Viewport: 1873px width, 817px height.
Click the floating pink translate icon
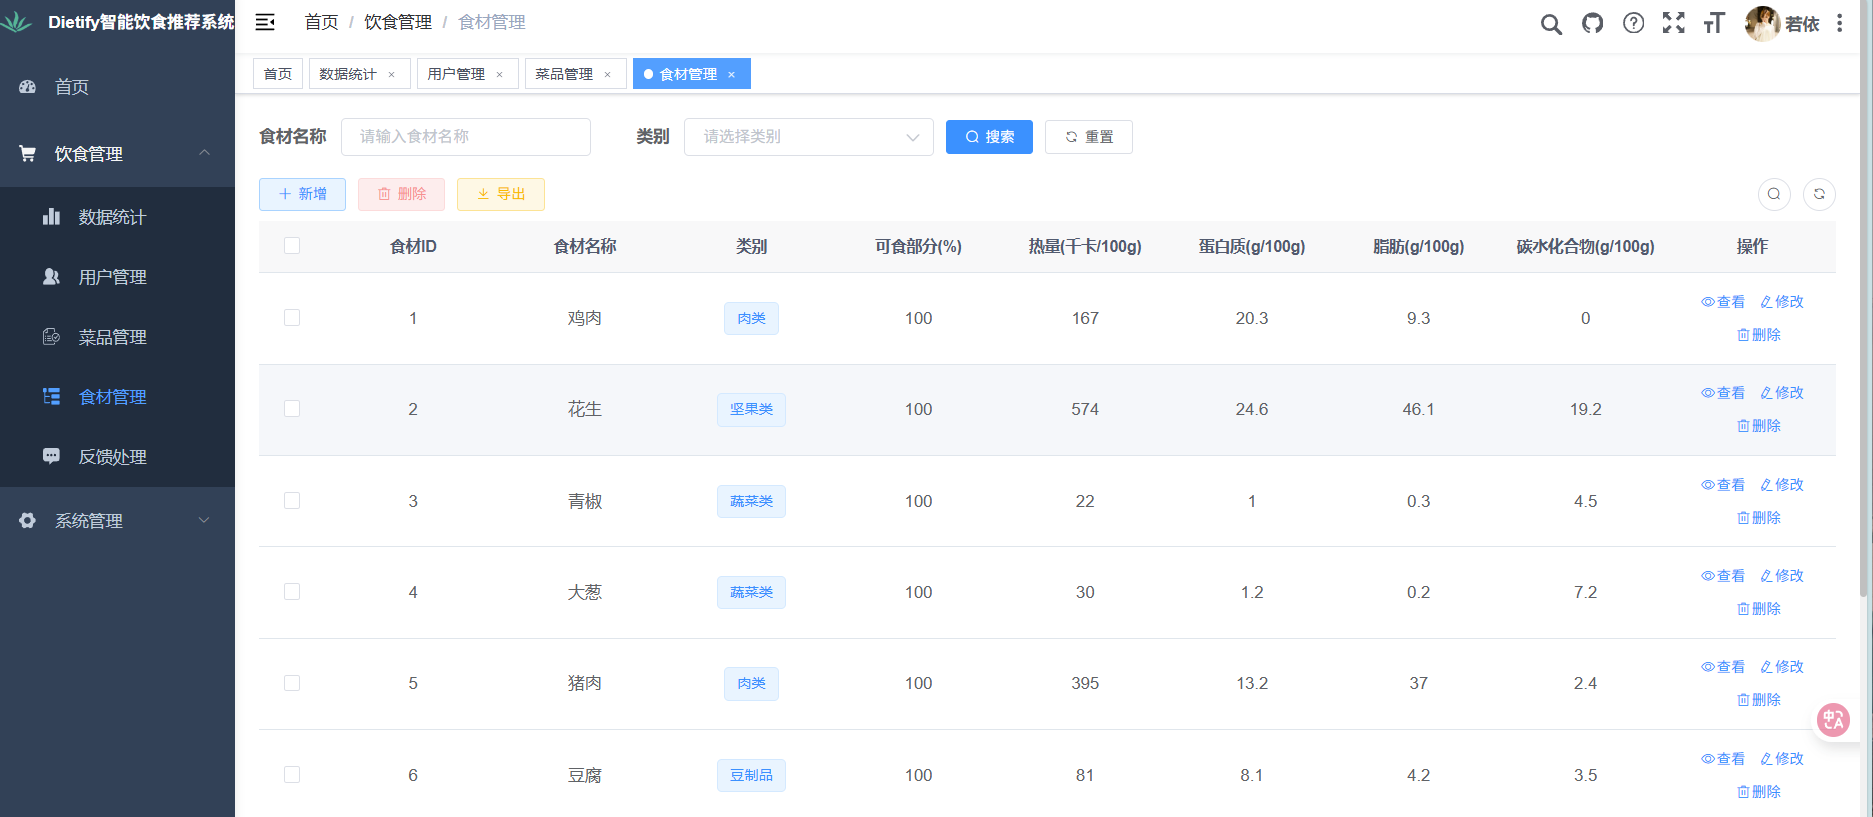click(1832, 720)
